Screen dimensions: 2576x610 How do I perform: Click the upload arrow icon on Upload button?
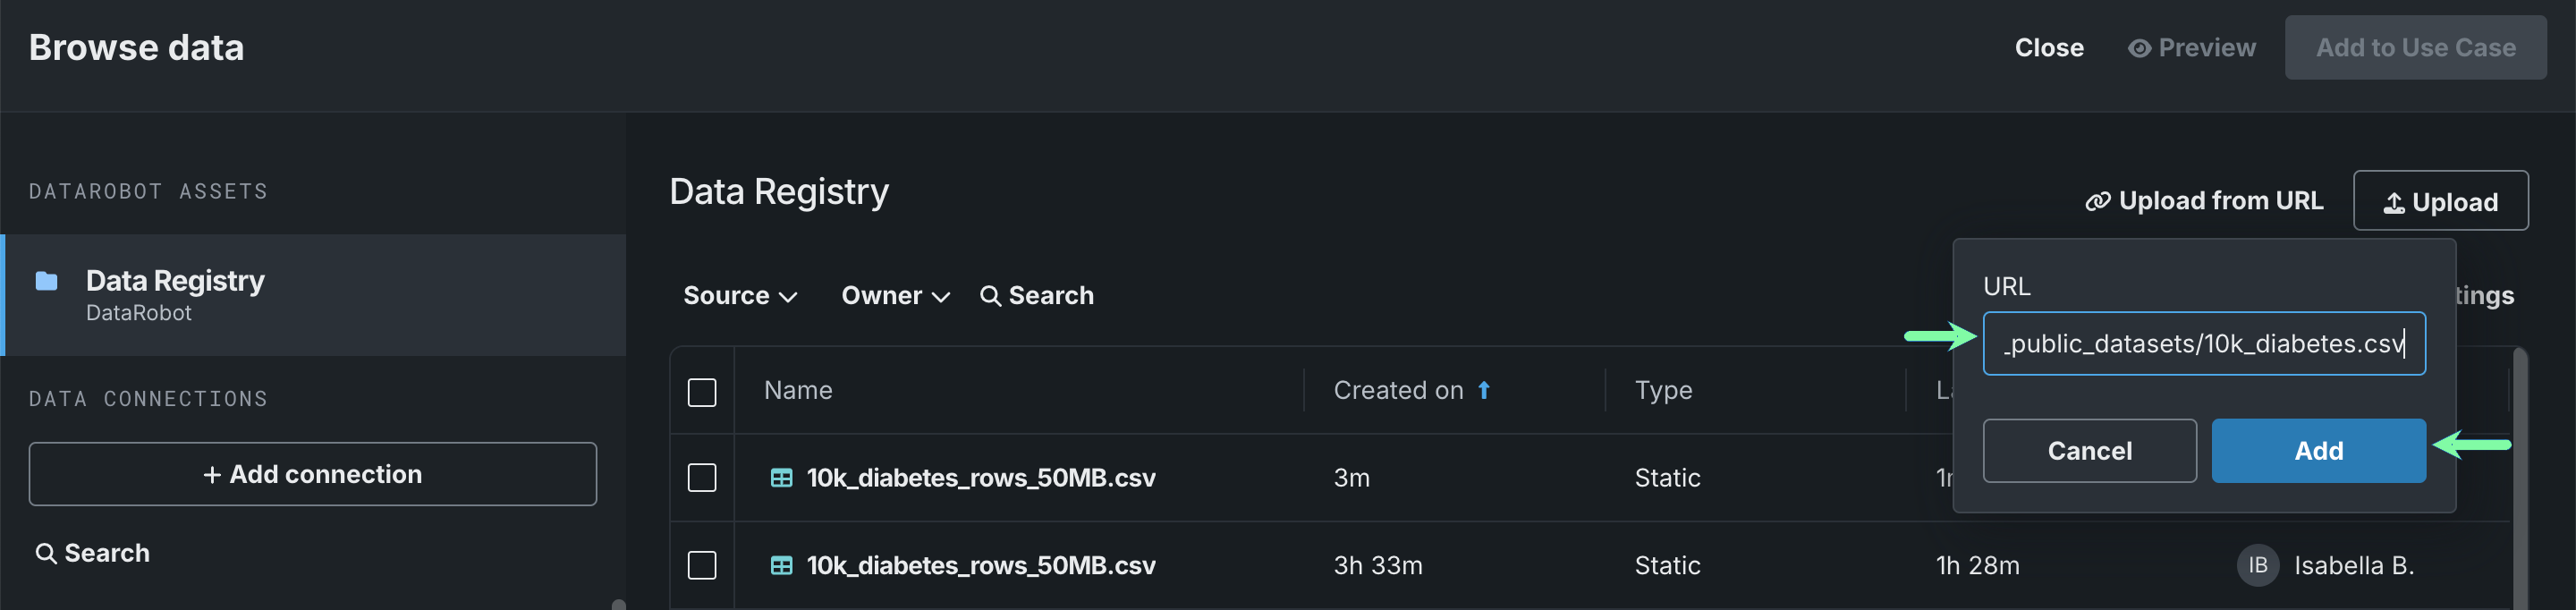pyautogui.click(x=2393, y=203)
